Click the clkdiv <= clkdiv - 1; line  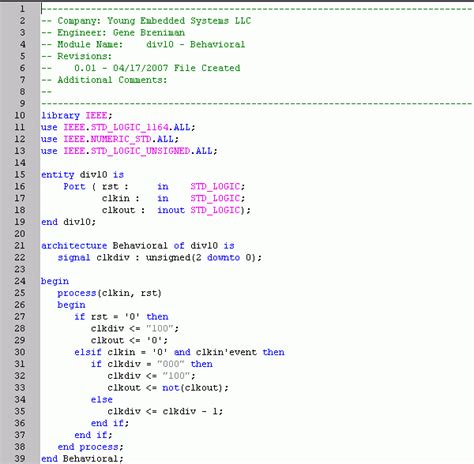coord(165,411)
